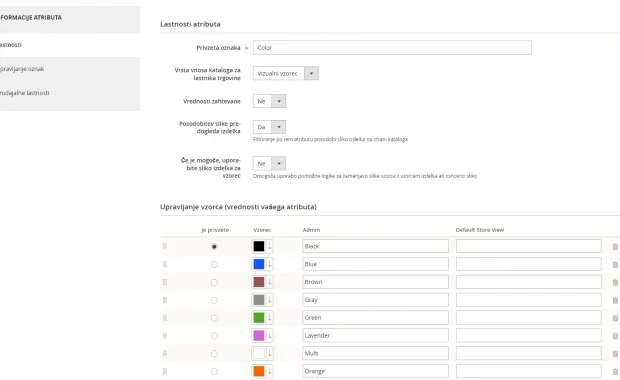This screenshot has height=380, width=620.
Task: Grab the drag handle of the Multi row
Action: click(165, 353)
